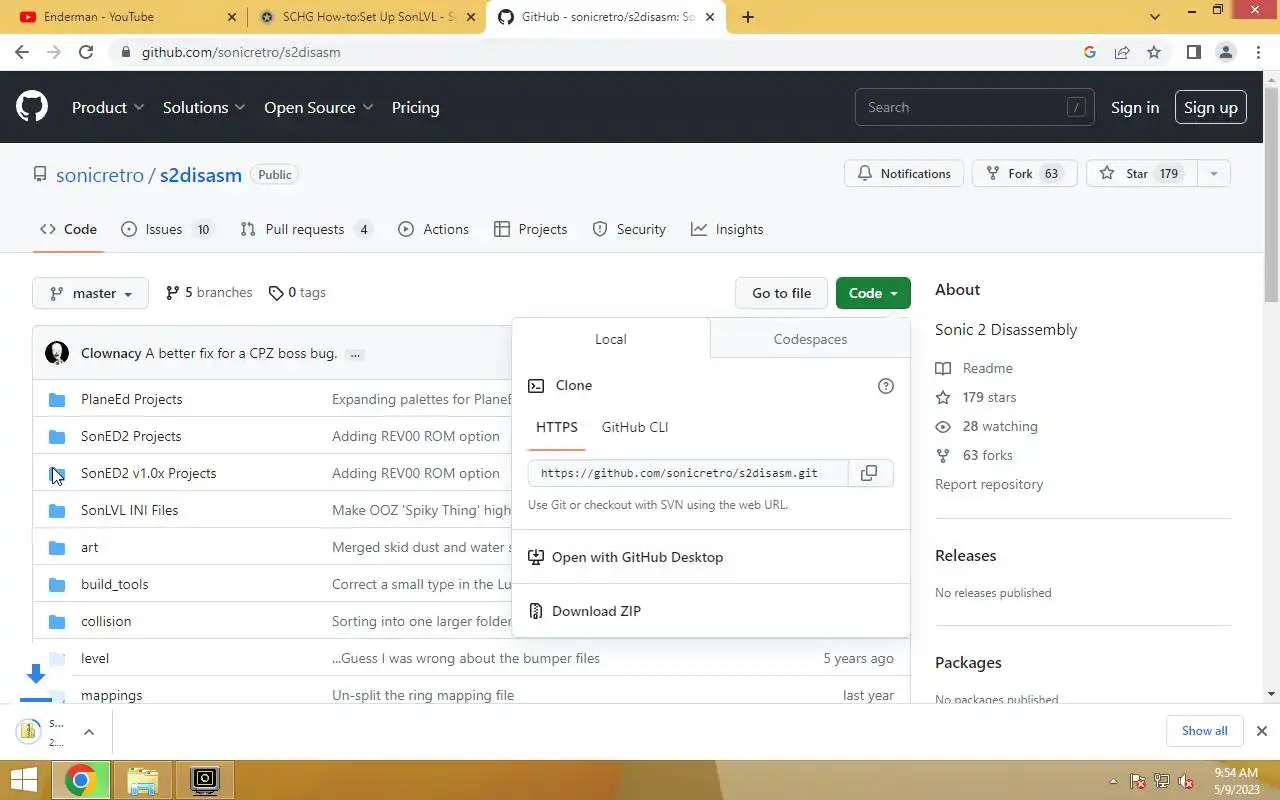Open the 5 branches link
Image resolution: width=1280 pixels, height=800 pixels.
(209, 293)
